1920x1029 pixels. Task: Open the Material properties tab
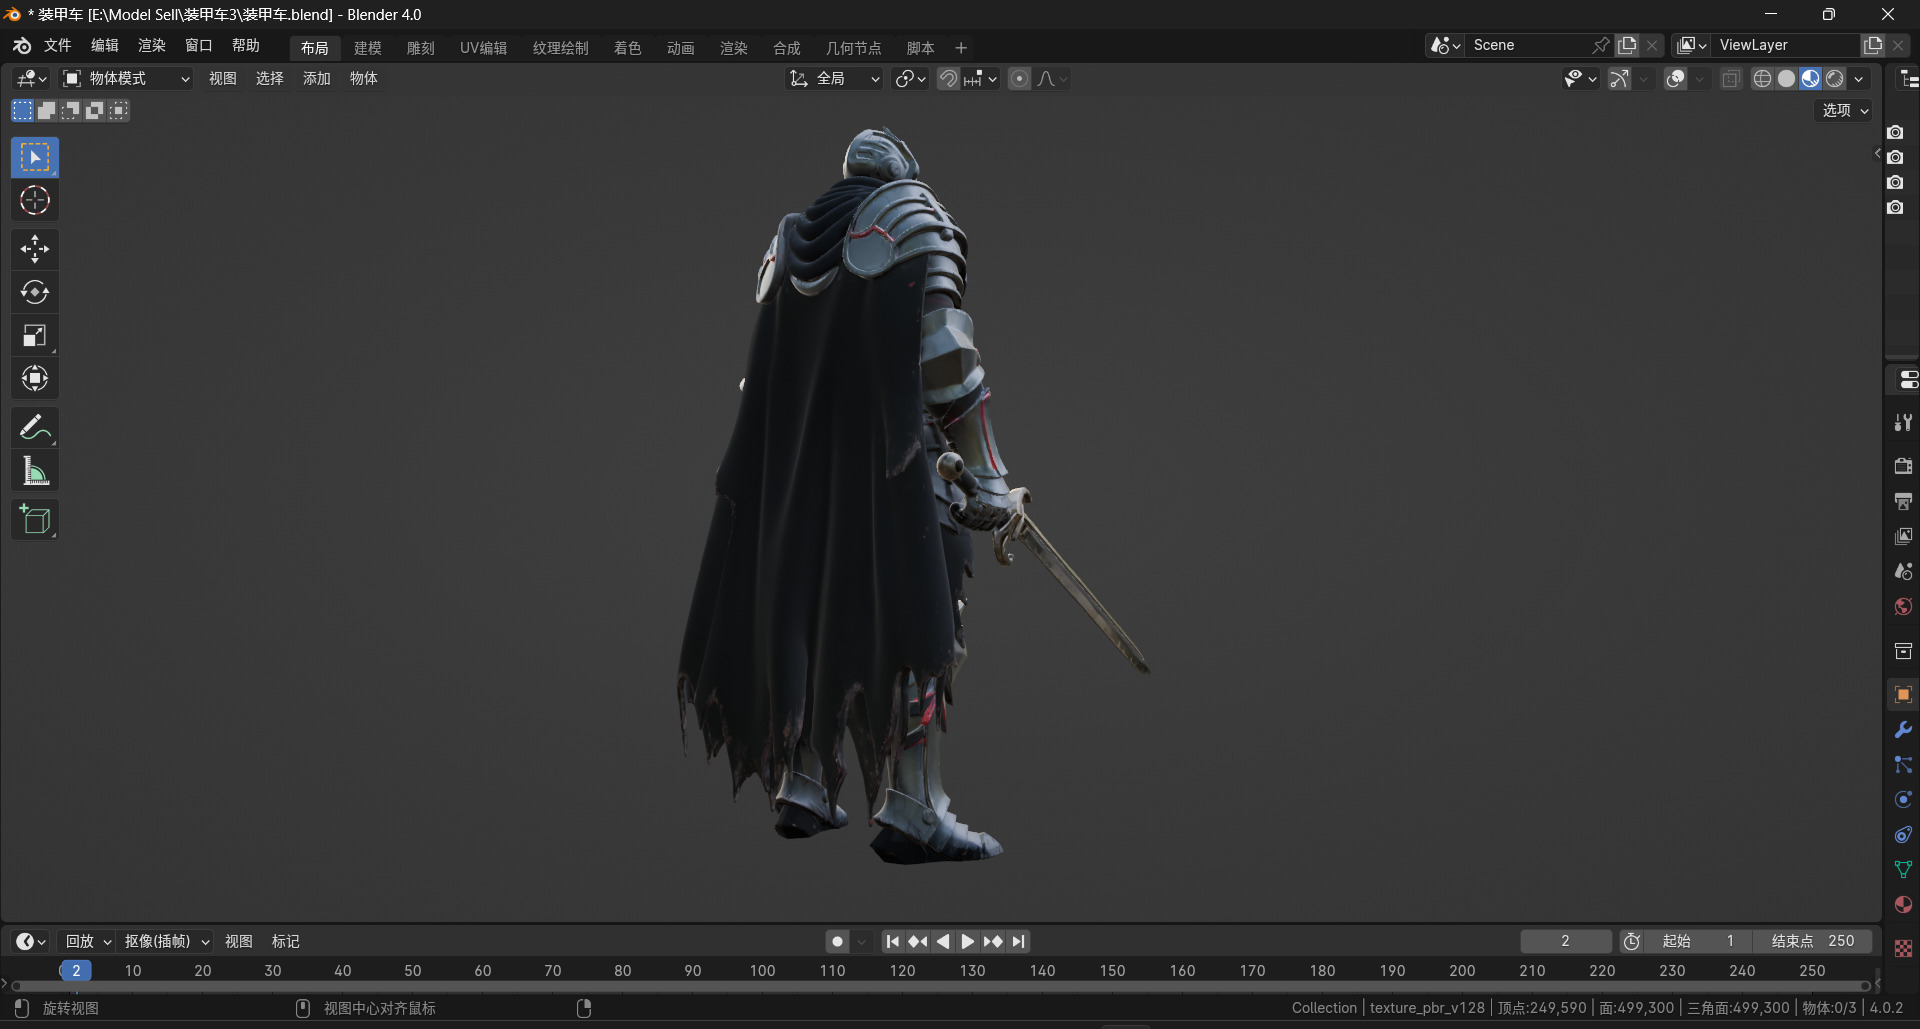(x=1903, y=905)
